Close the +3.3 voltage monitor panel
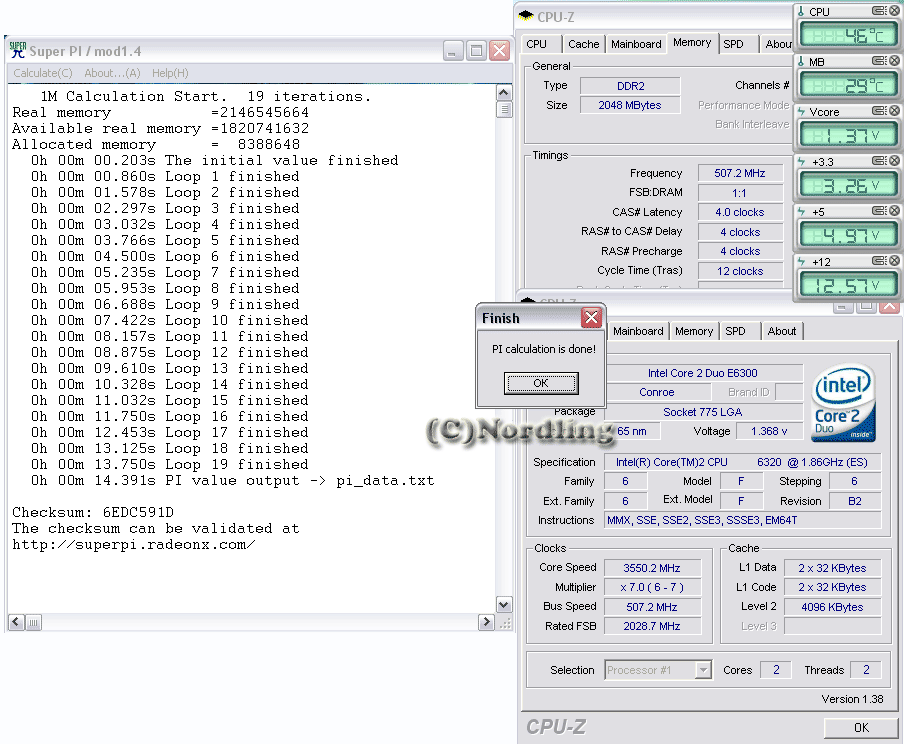This screenshot has height=744, width=904. point(894,160)
